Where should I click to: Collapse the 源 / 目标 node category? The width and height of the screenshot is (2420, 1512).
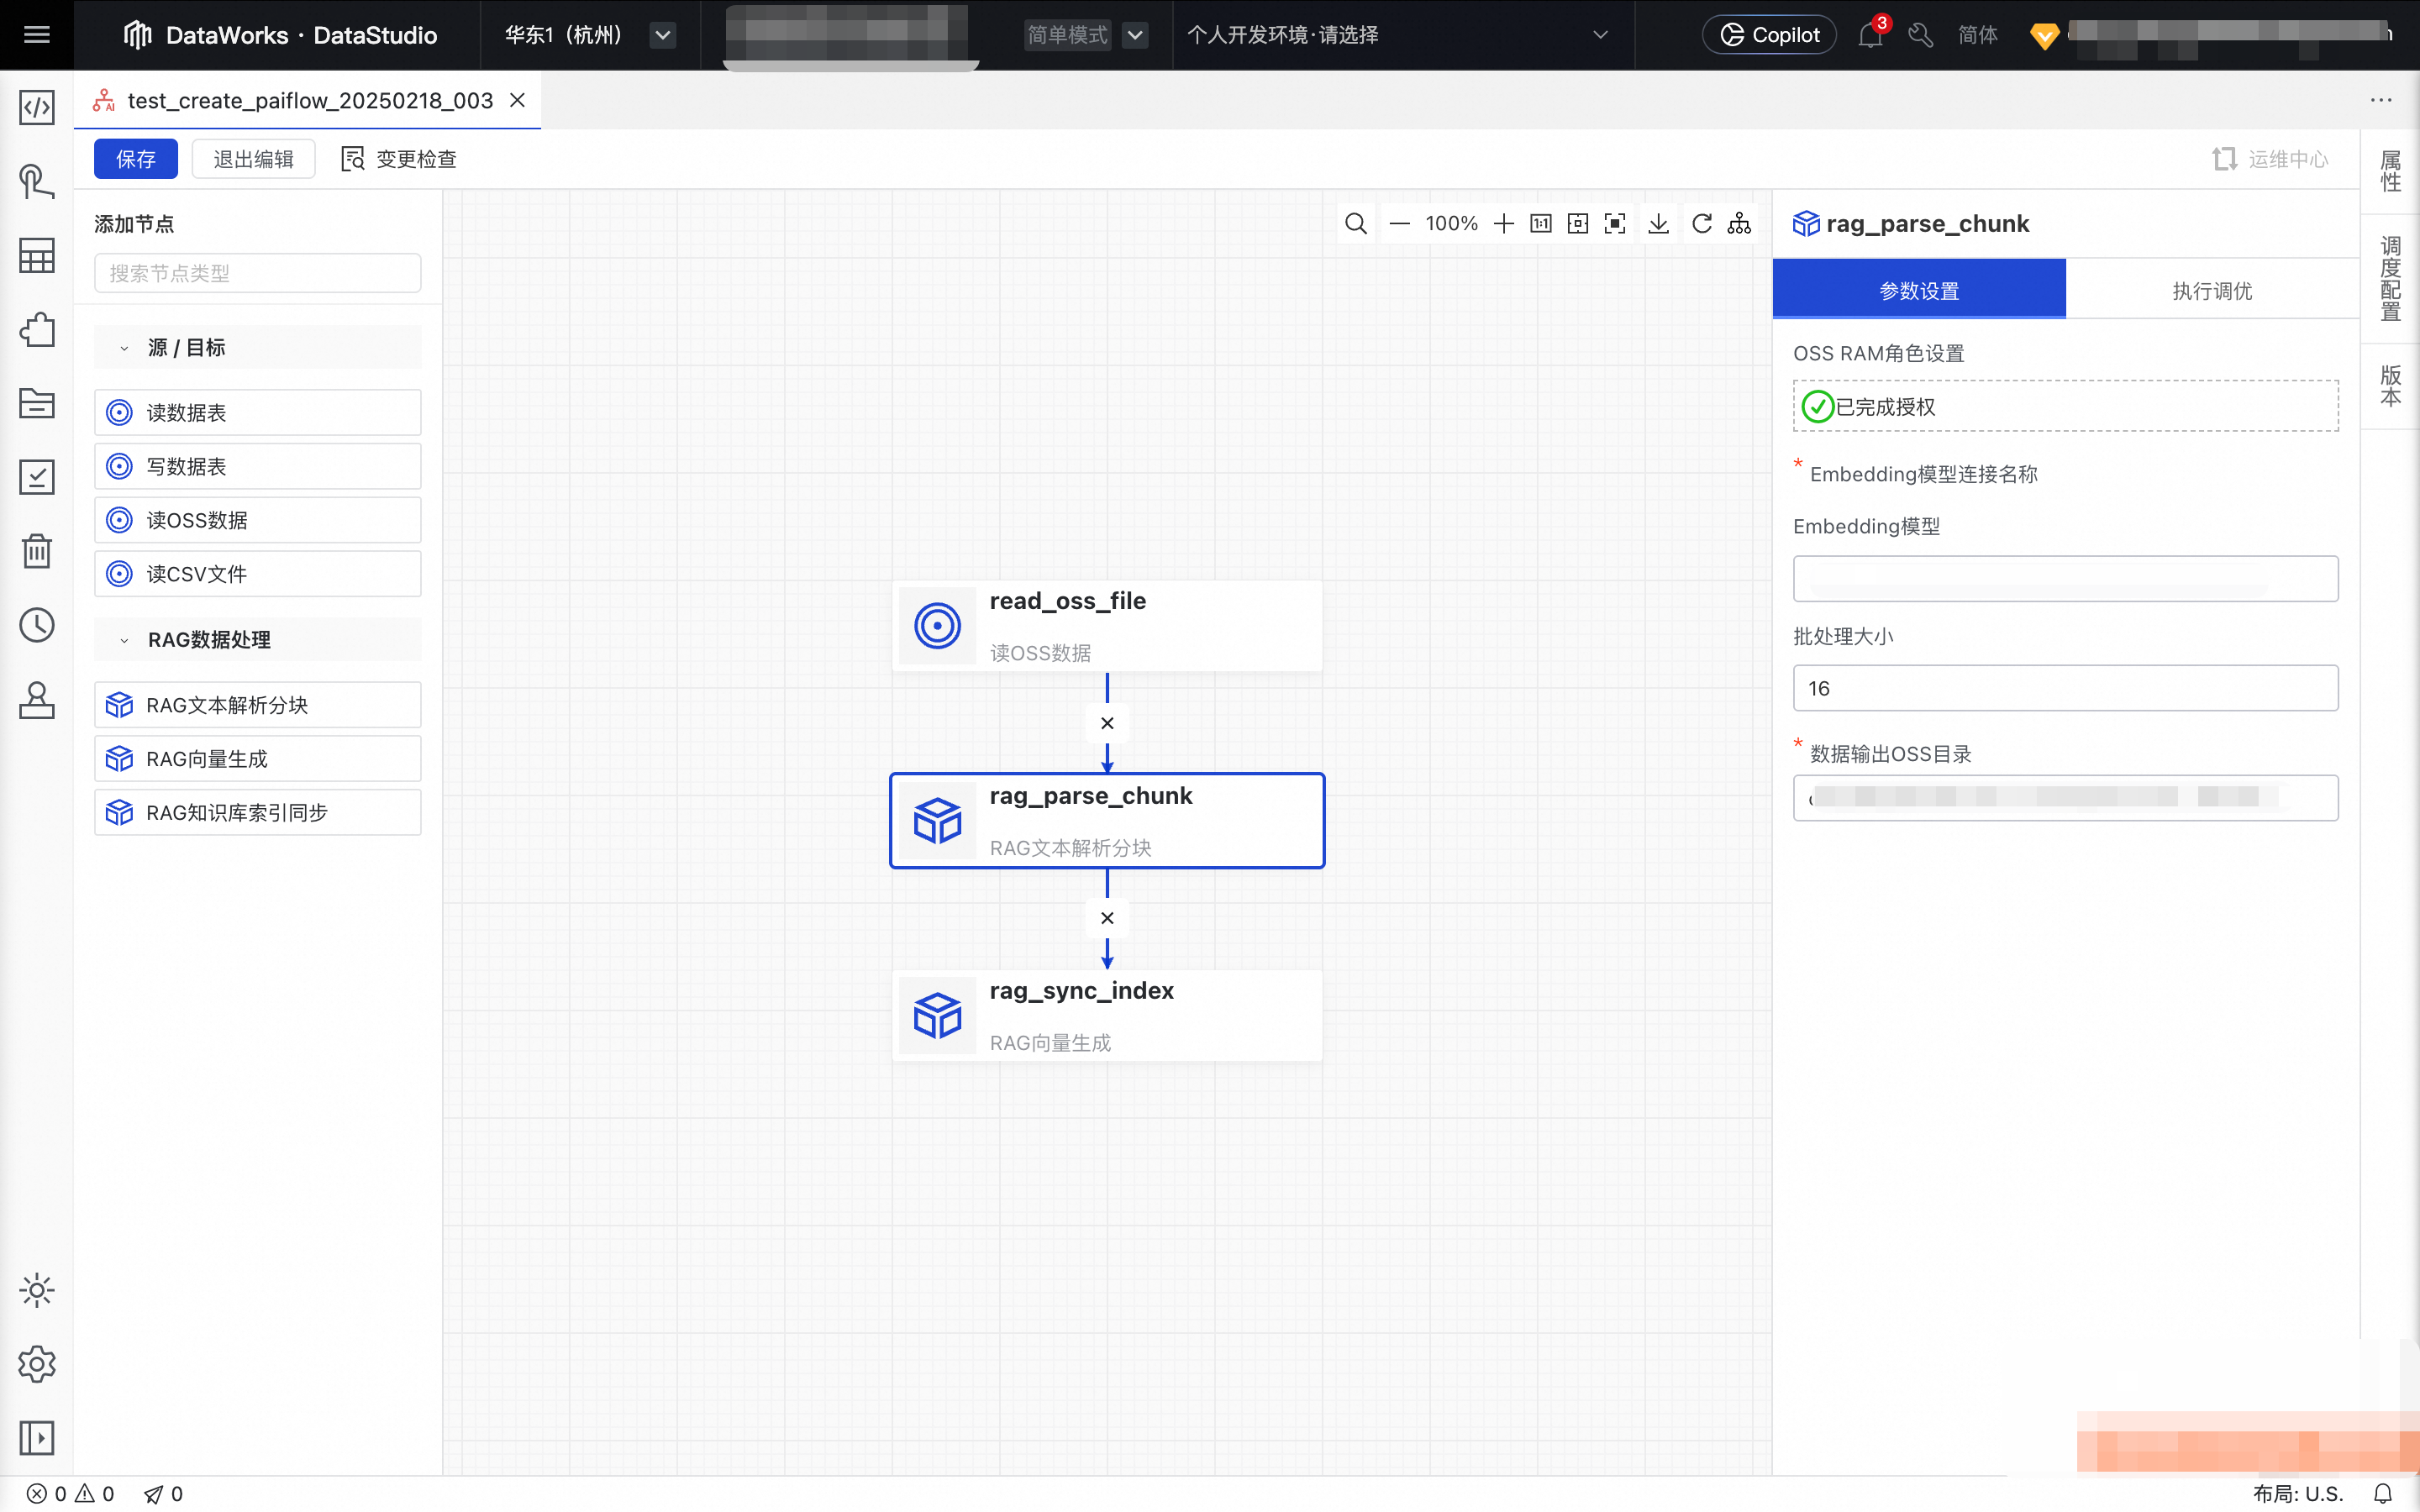(x=124, y=347)
